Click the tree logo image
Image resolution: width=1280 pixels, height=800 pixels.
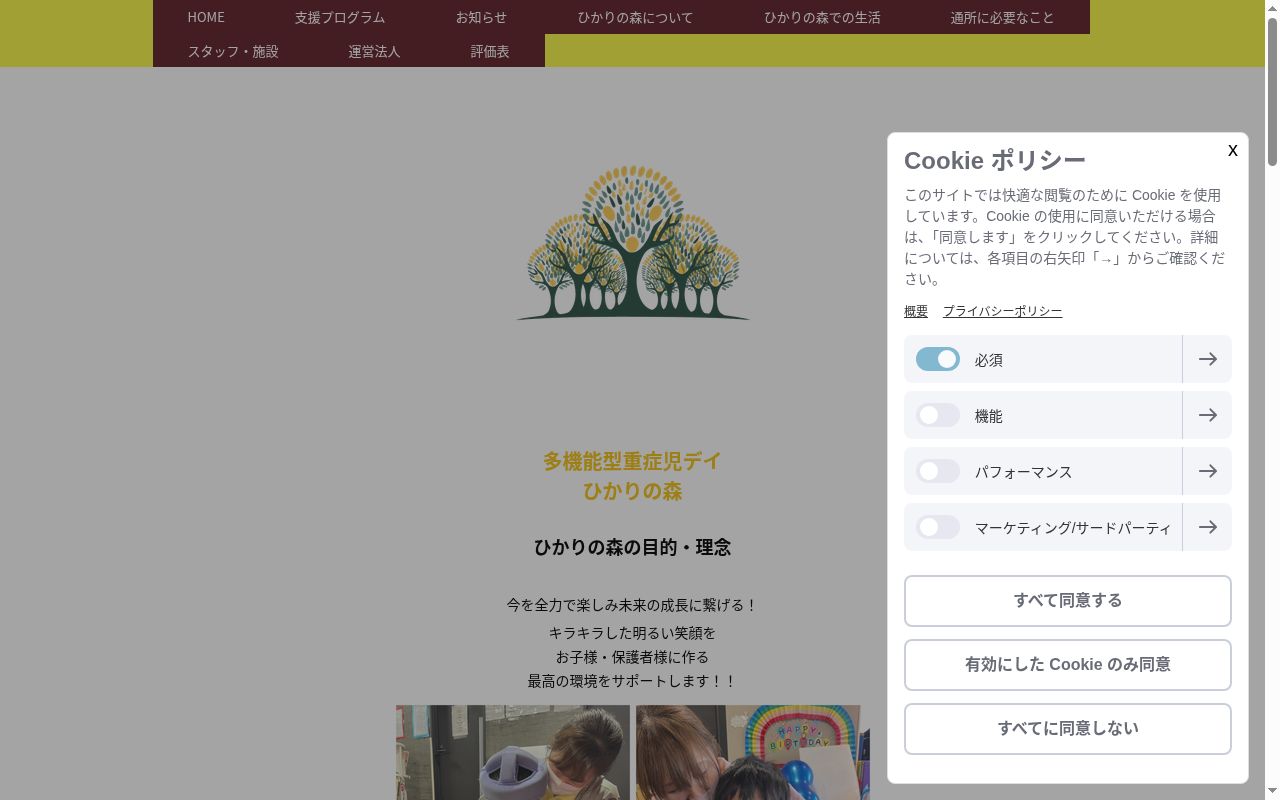point(633,243)
